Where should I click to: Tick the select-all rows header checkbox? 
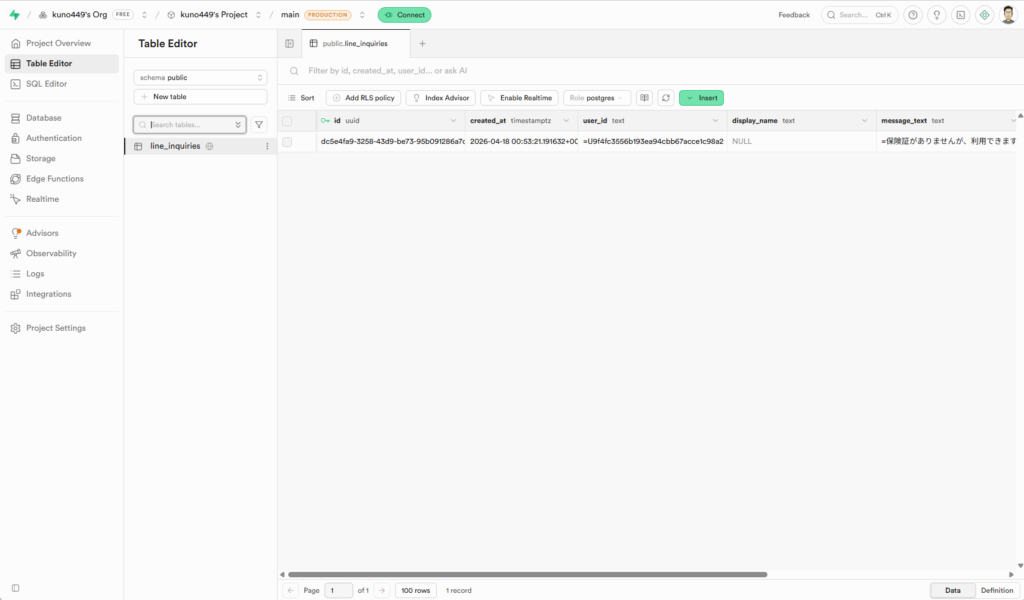point(287,121)
